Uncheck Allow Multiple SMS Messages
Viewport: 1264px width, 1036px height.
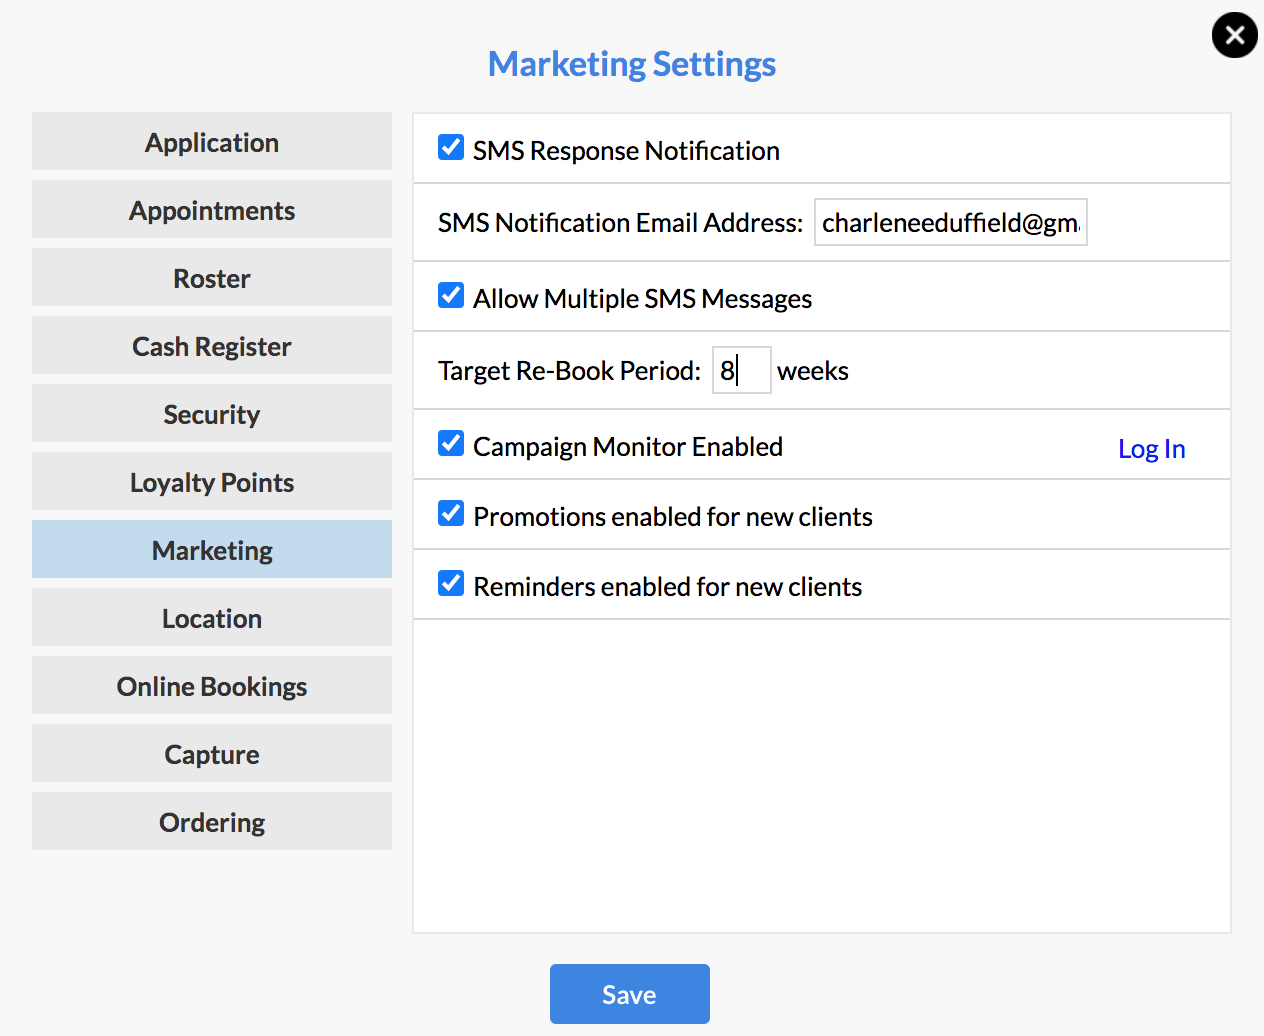451,296
